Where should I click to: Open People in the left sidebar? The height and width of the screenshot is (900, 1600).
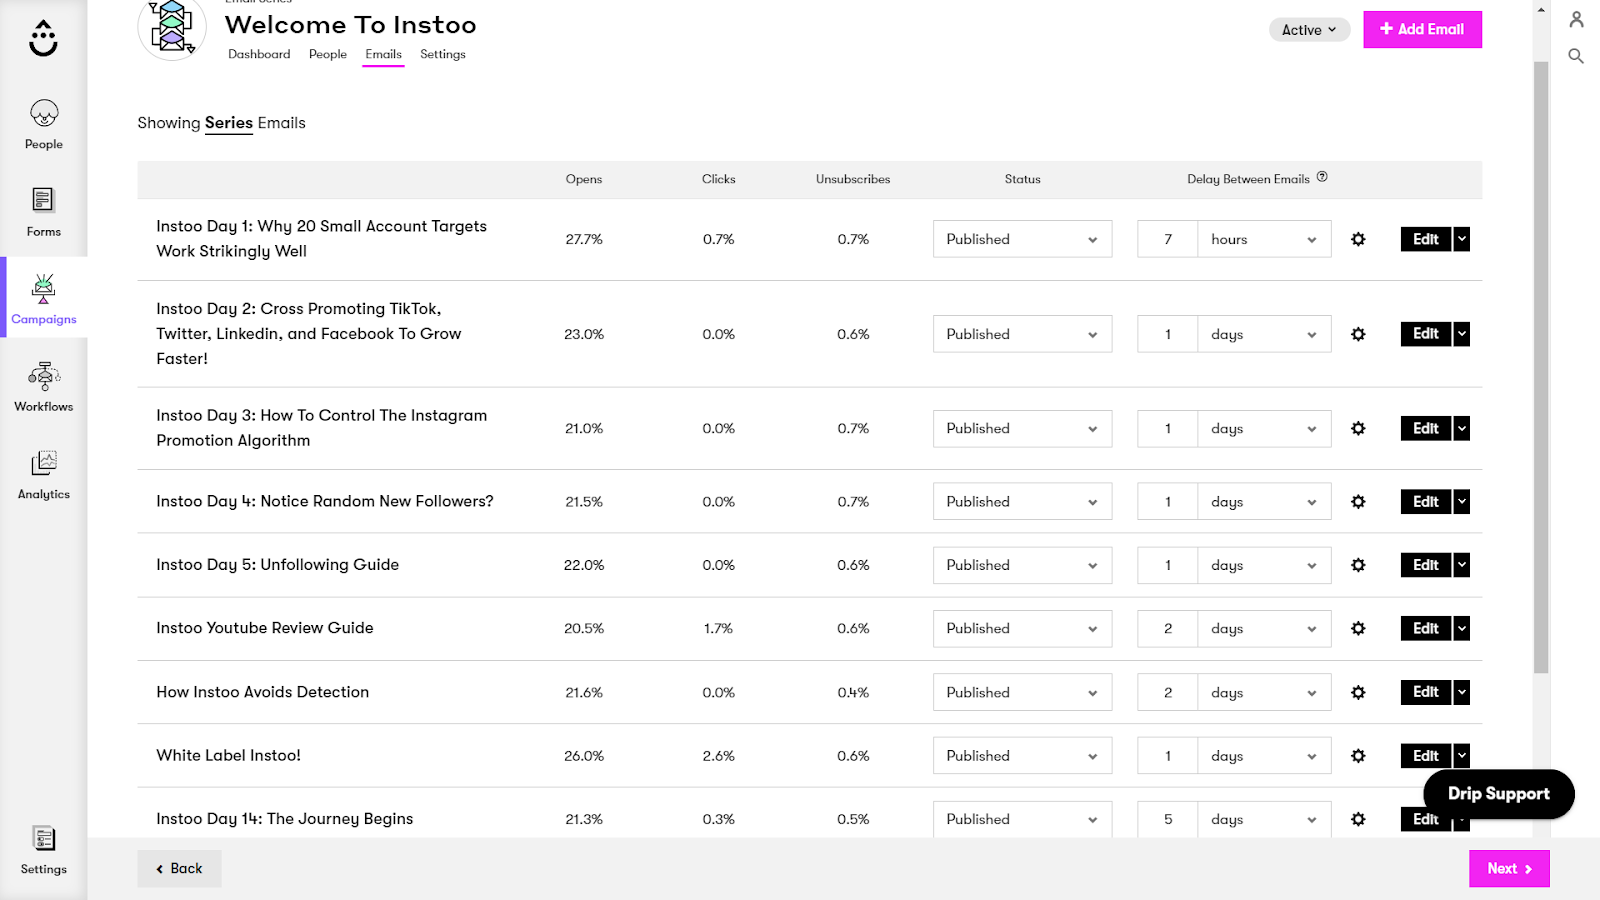(44, 125)
